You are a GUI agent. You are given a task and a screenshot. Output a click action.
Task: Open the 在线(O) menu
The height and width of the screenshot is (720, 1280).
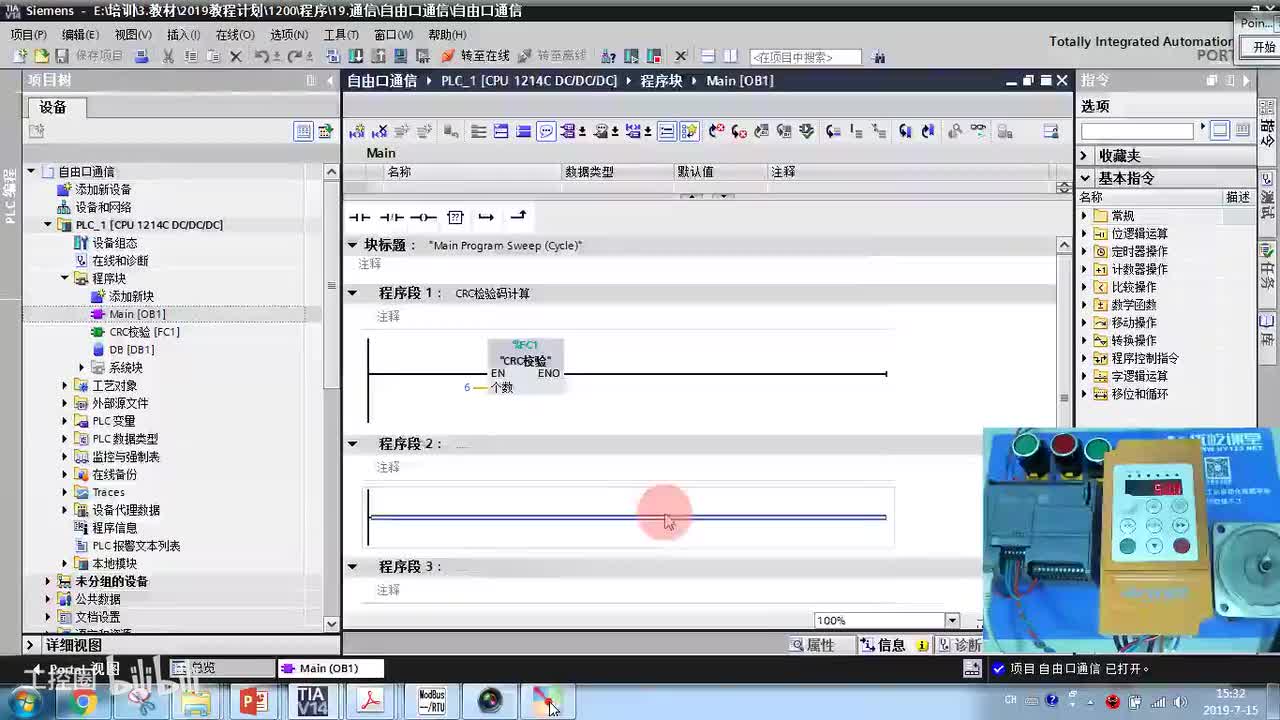[x=235, y=34]
